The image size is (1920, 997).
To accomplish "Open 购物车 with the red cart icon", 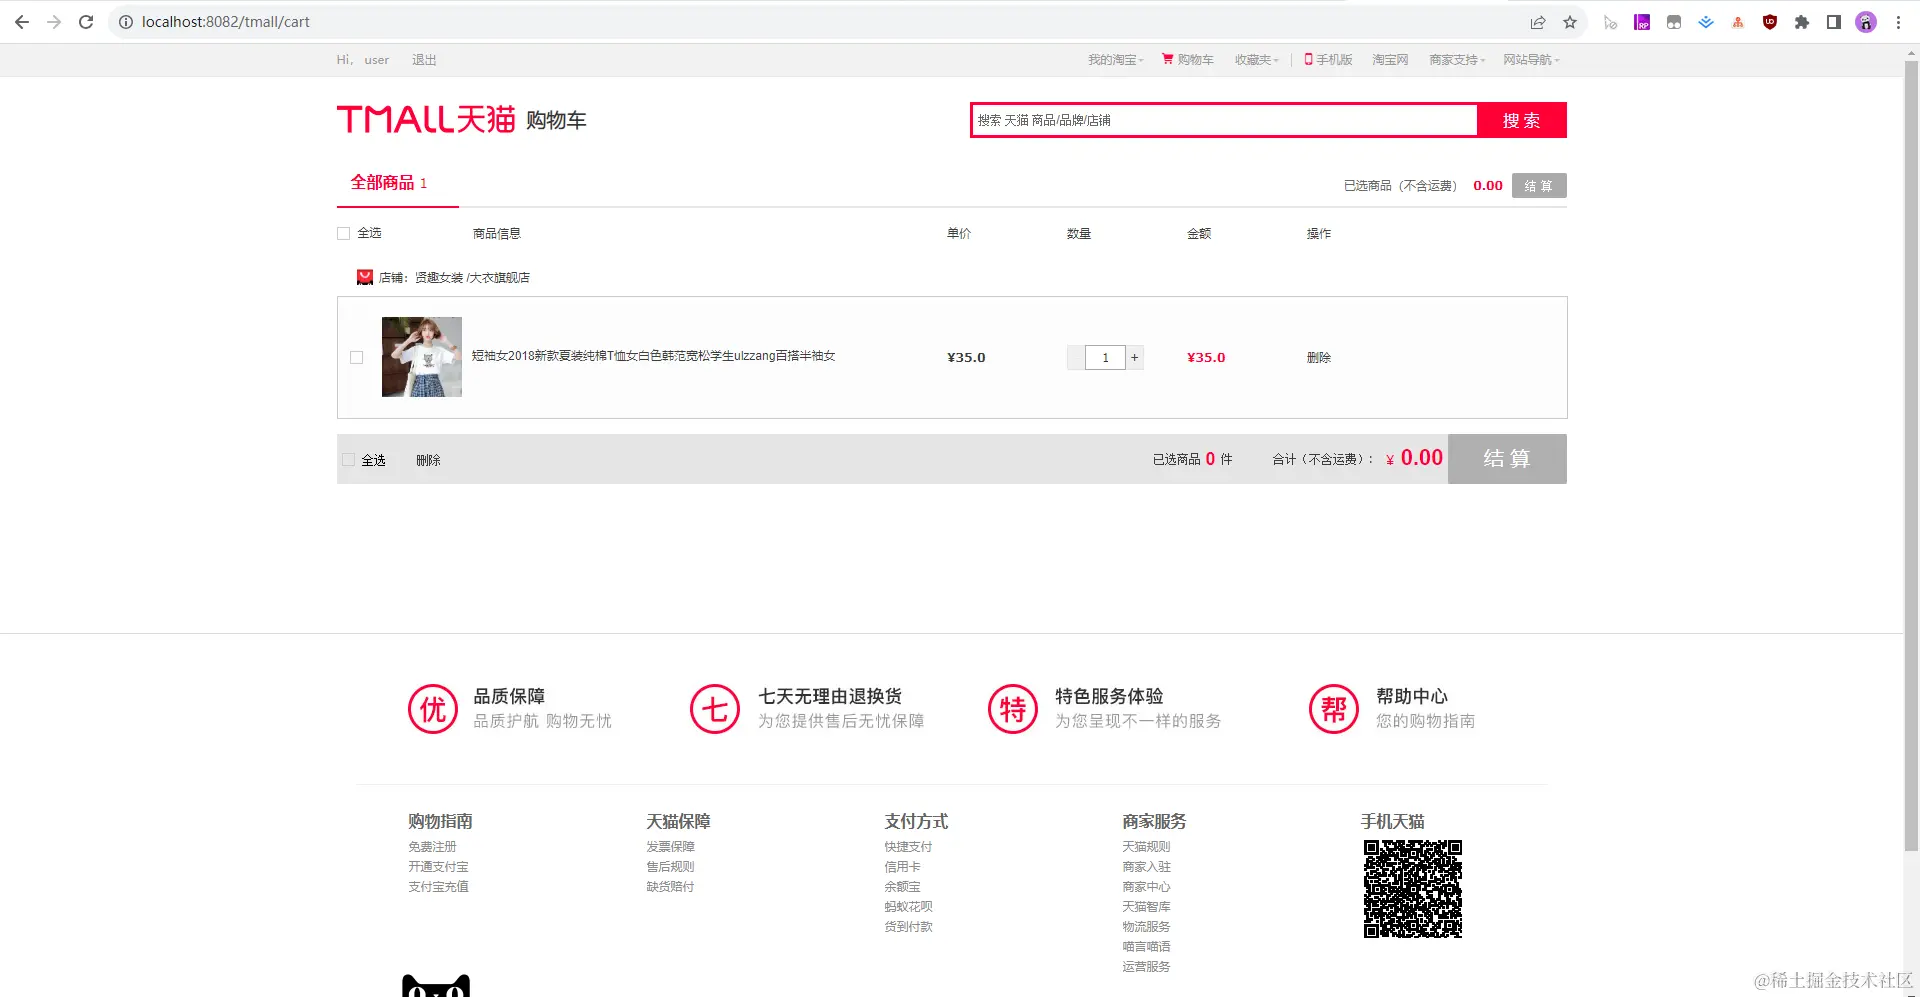I will pyautogui.click(x=1188, y=60).
